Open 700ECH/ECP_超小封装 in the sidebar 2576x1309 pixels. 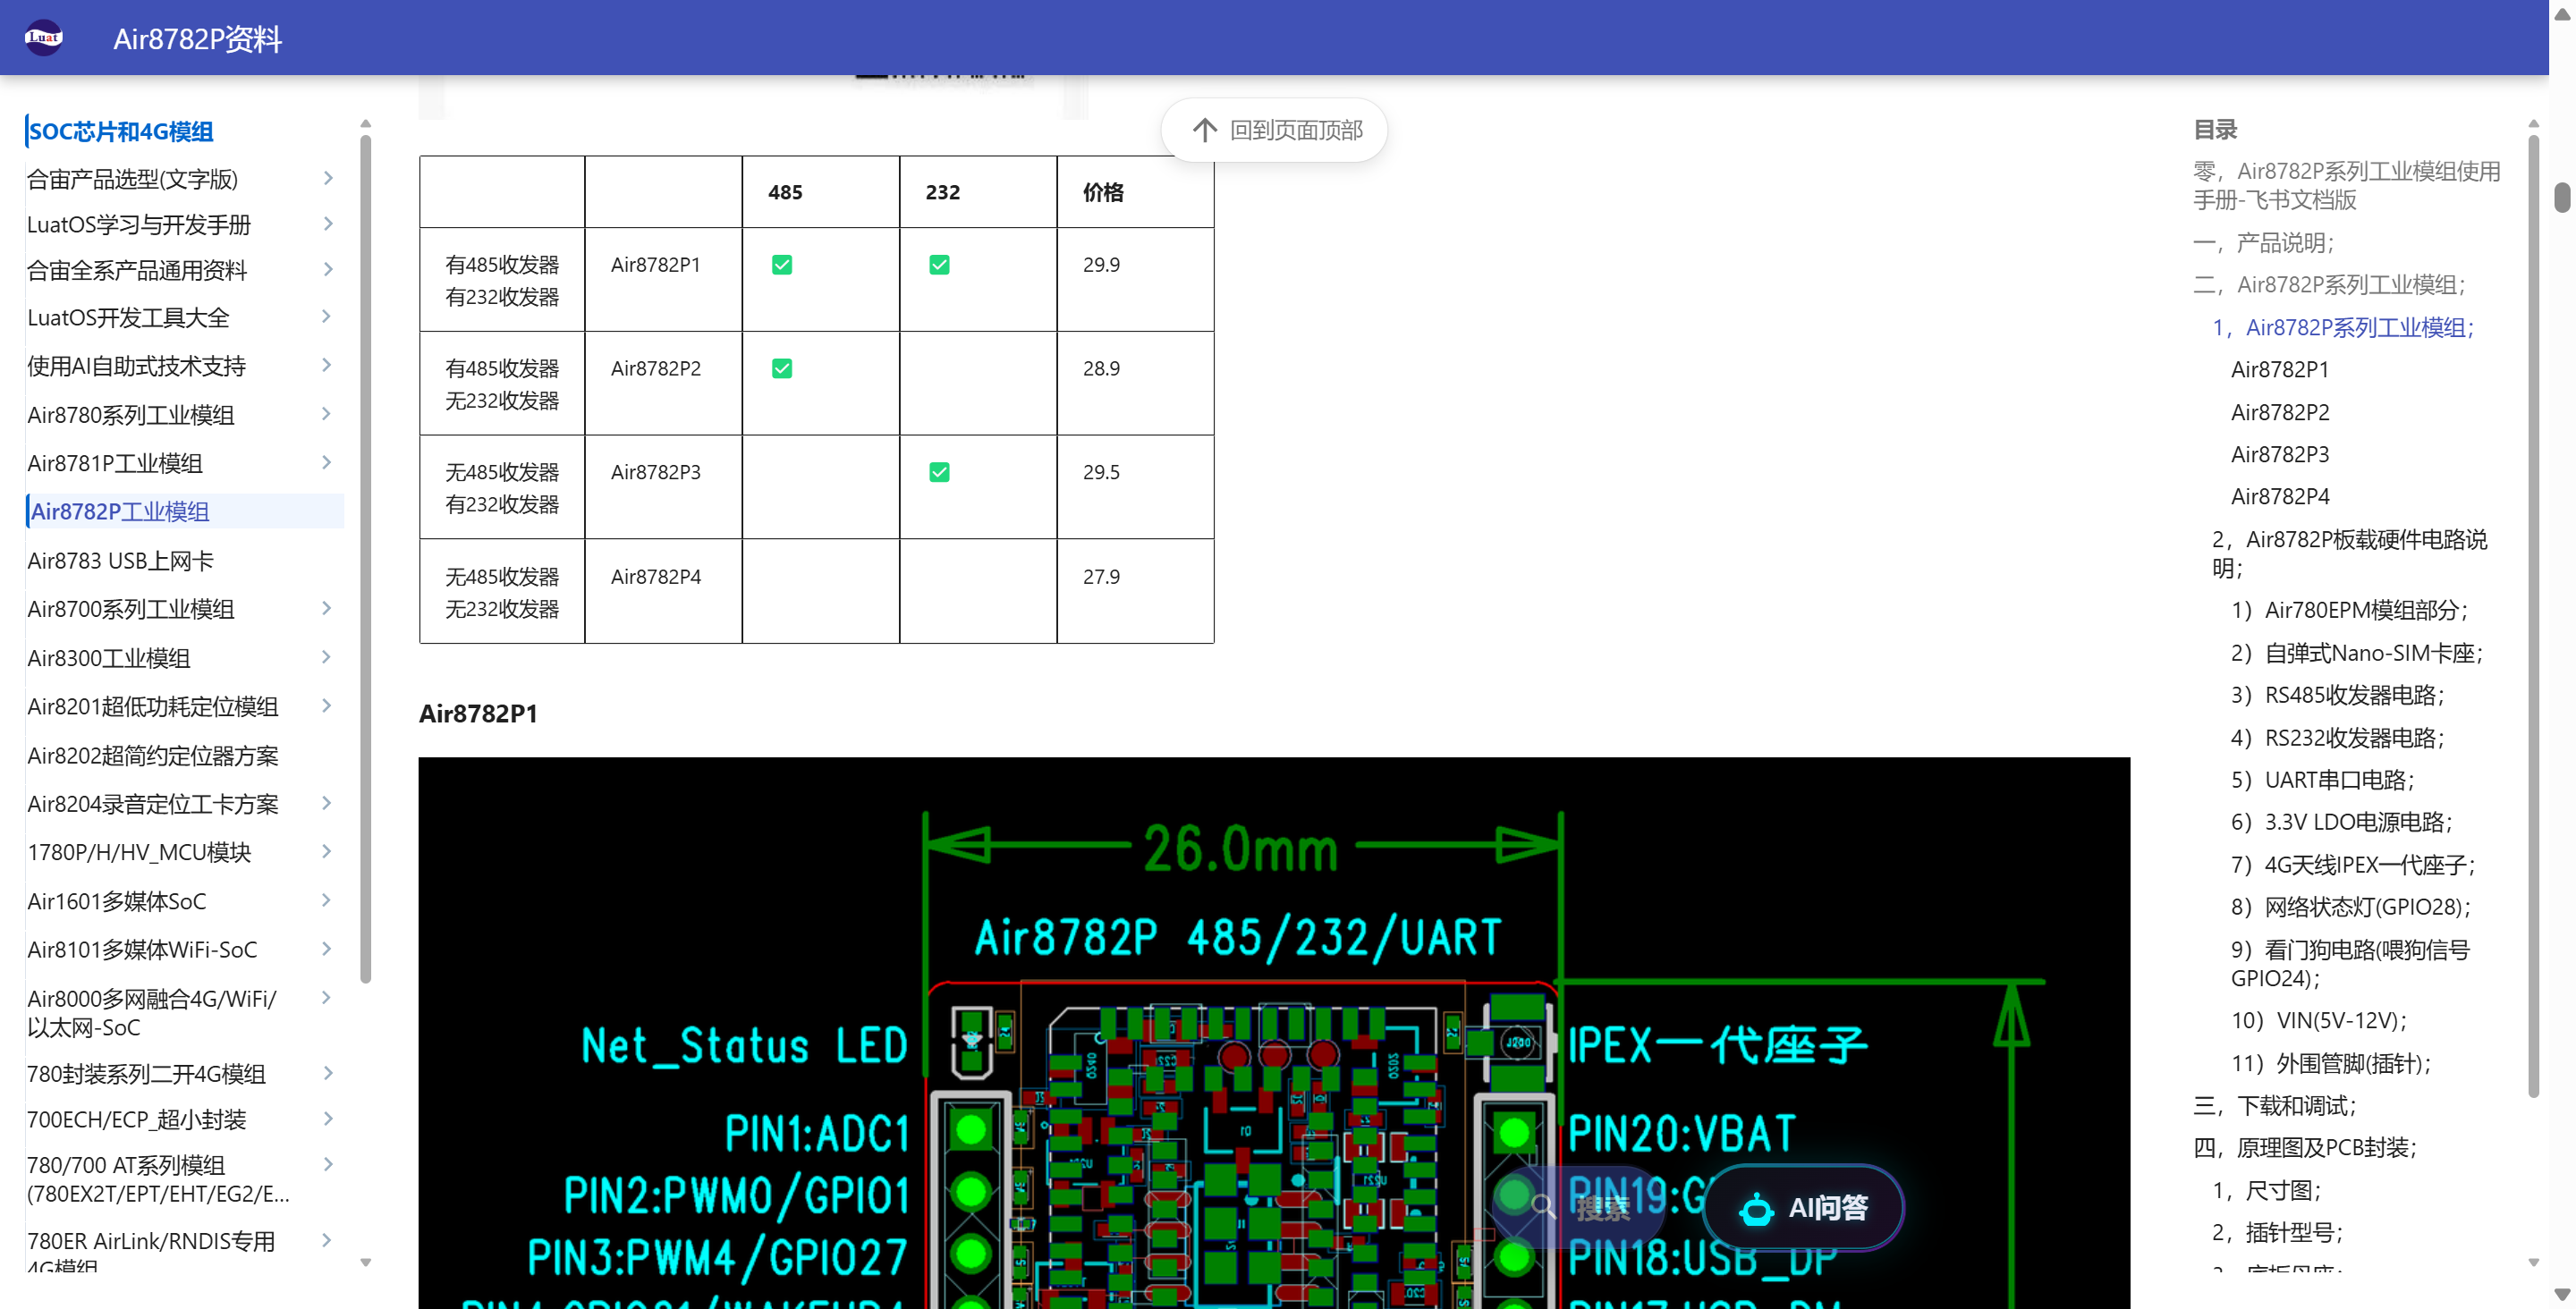(137, 1120)
